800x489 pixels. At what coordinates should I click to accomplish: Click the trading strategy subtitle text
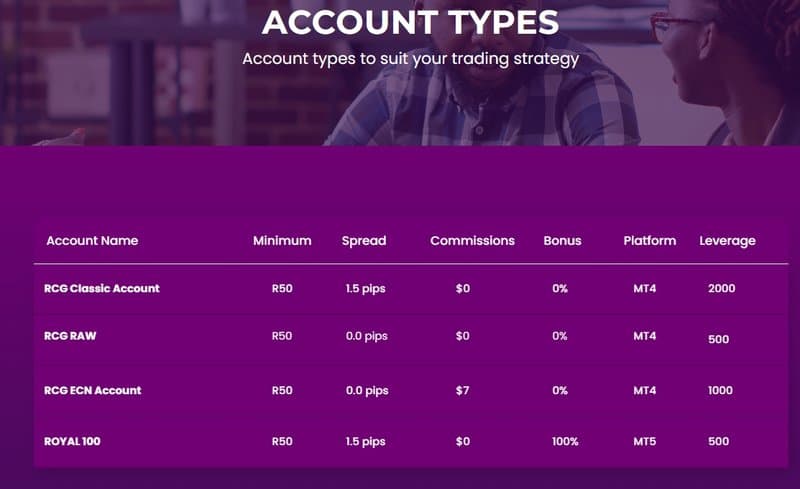click(x=411, y=59)
